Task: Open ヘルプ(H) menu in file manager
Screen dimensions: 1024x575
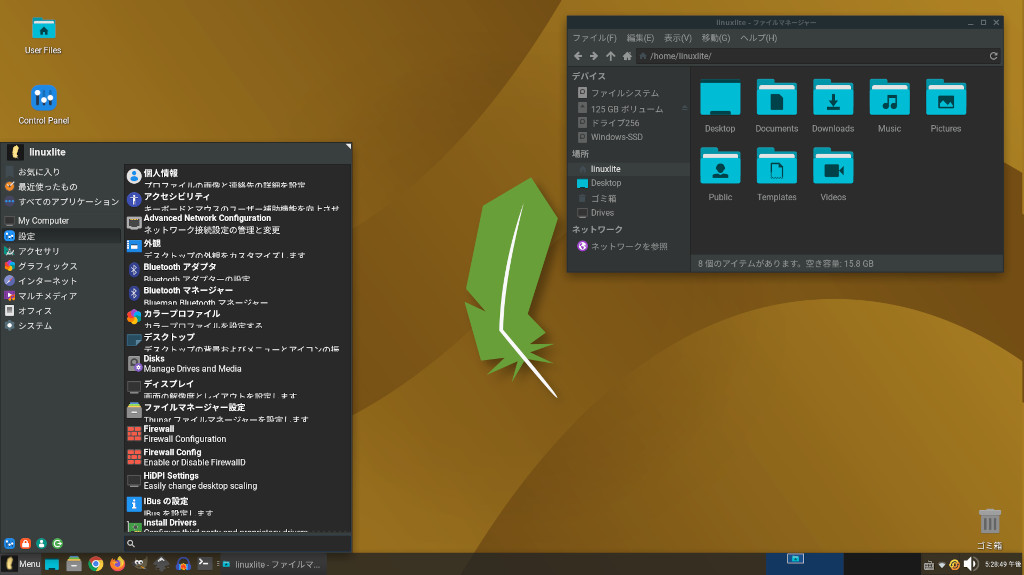Action: (758, 38)
